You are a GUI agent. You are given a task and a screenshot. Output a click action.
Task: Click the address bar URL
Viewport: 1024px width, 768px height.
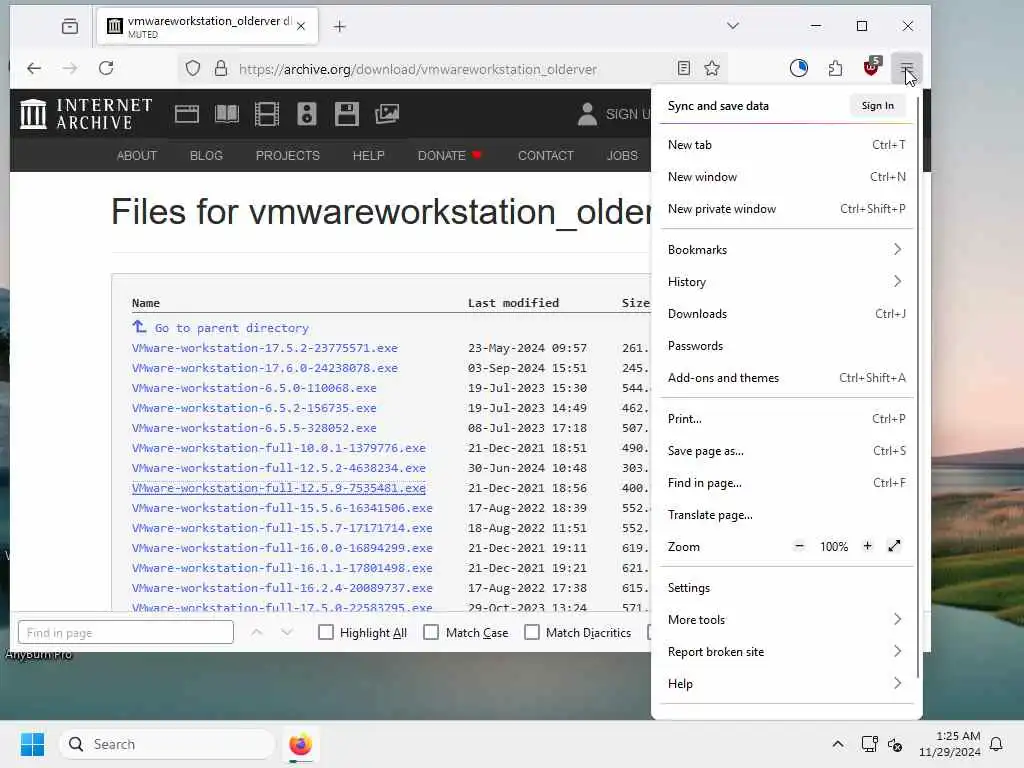[418, 69]
